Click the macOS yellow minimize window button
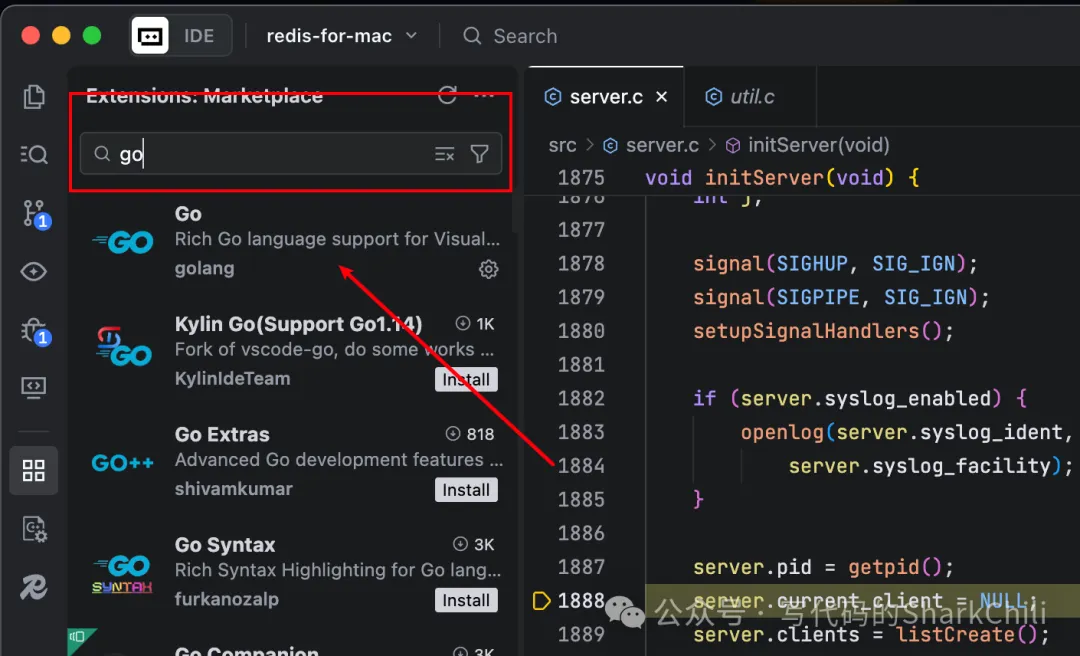 (61, 36)
